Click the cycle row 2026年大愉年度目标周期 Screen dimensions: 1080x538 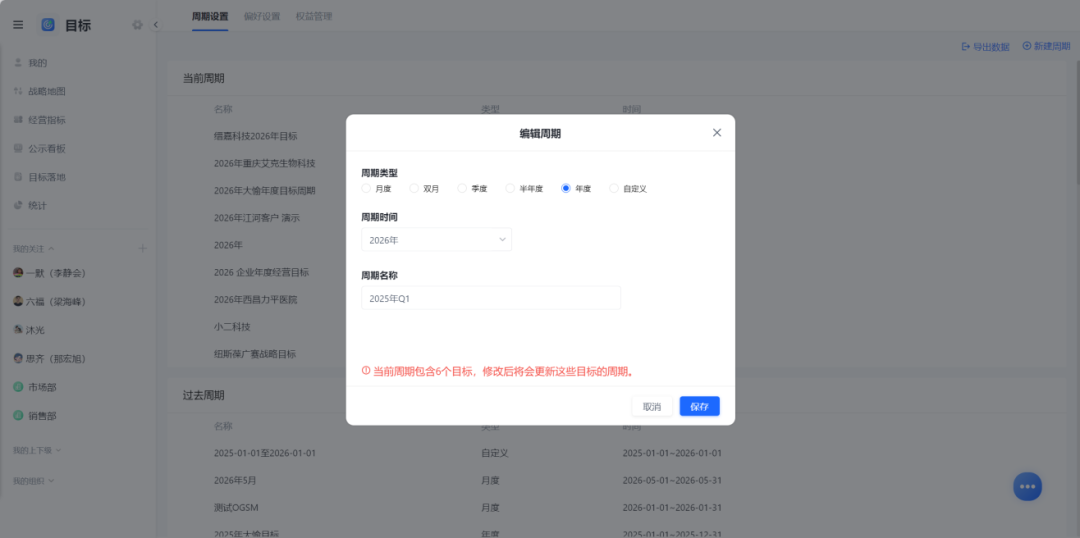pos(264,190)
